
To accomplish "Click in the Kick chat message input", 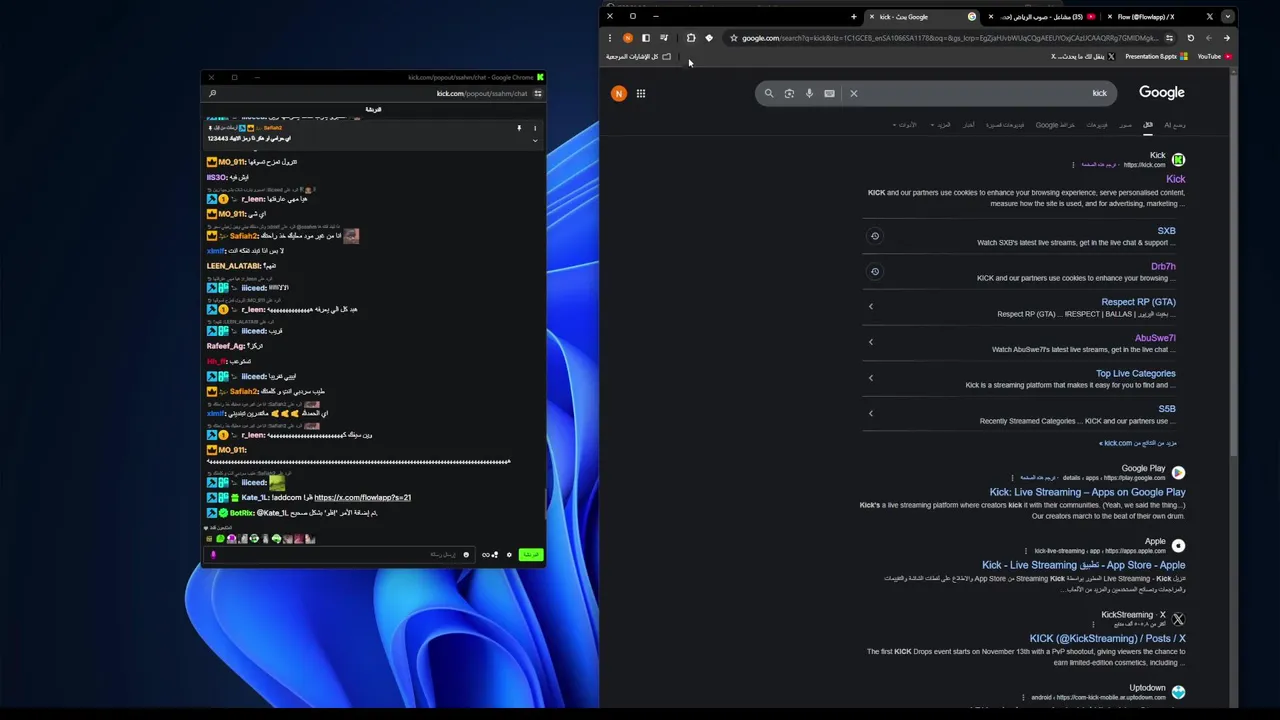I will 340,555.
